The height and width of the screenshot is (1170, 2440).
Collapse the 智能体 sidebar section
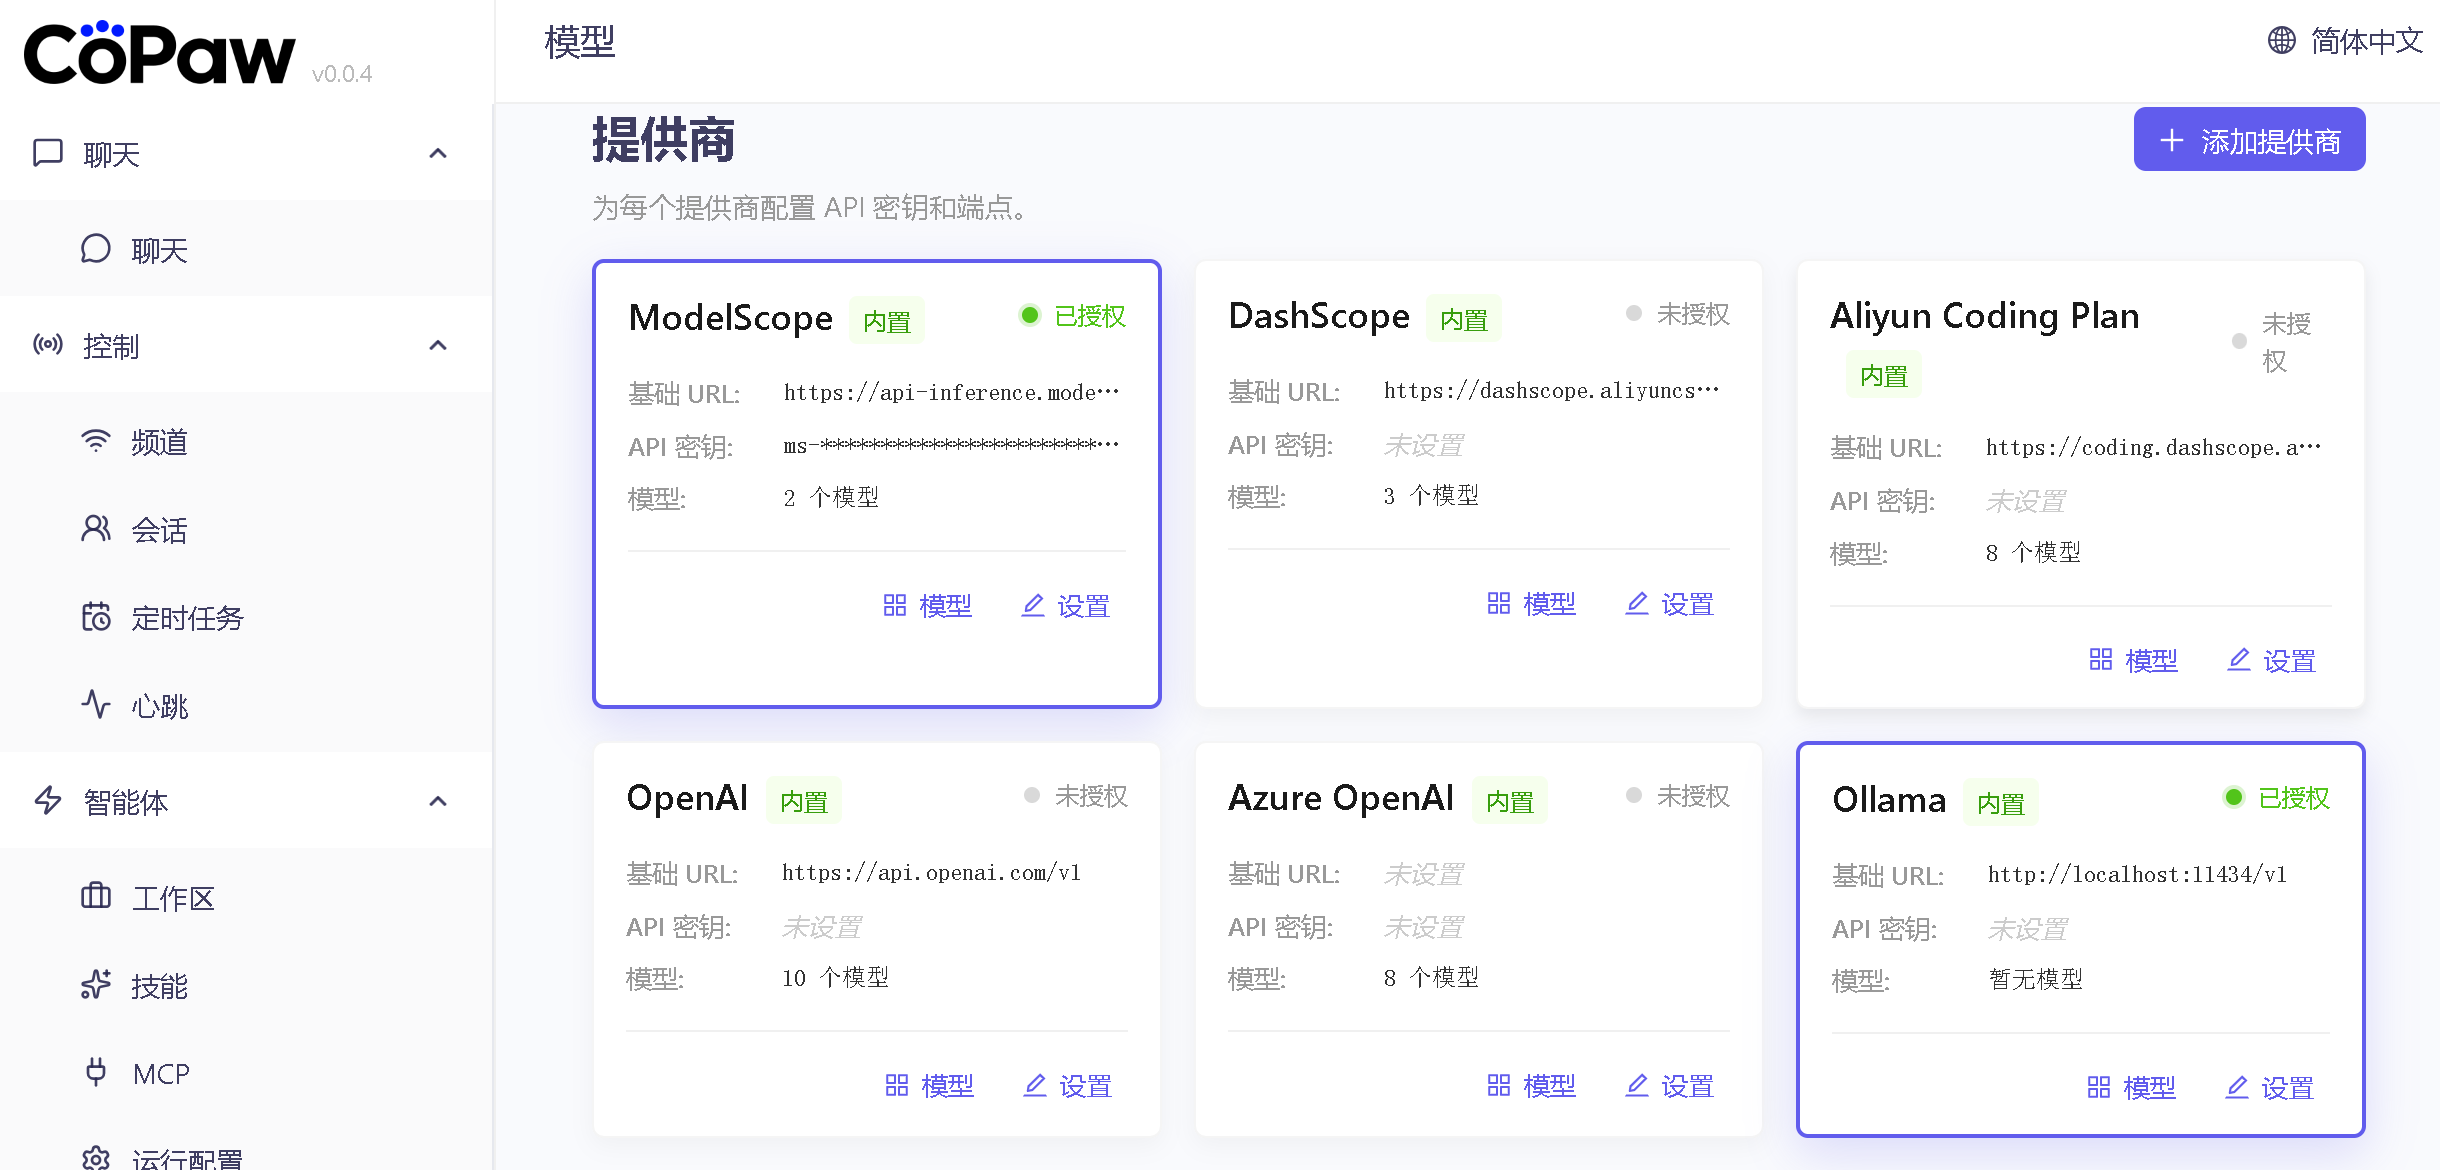pyautogui.click(x=437, y=802)
